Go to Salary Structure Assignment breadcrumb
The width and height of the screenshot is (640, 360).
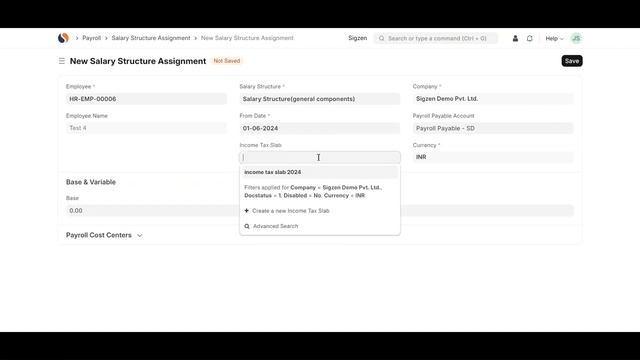[151, 38]
